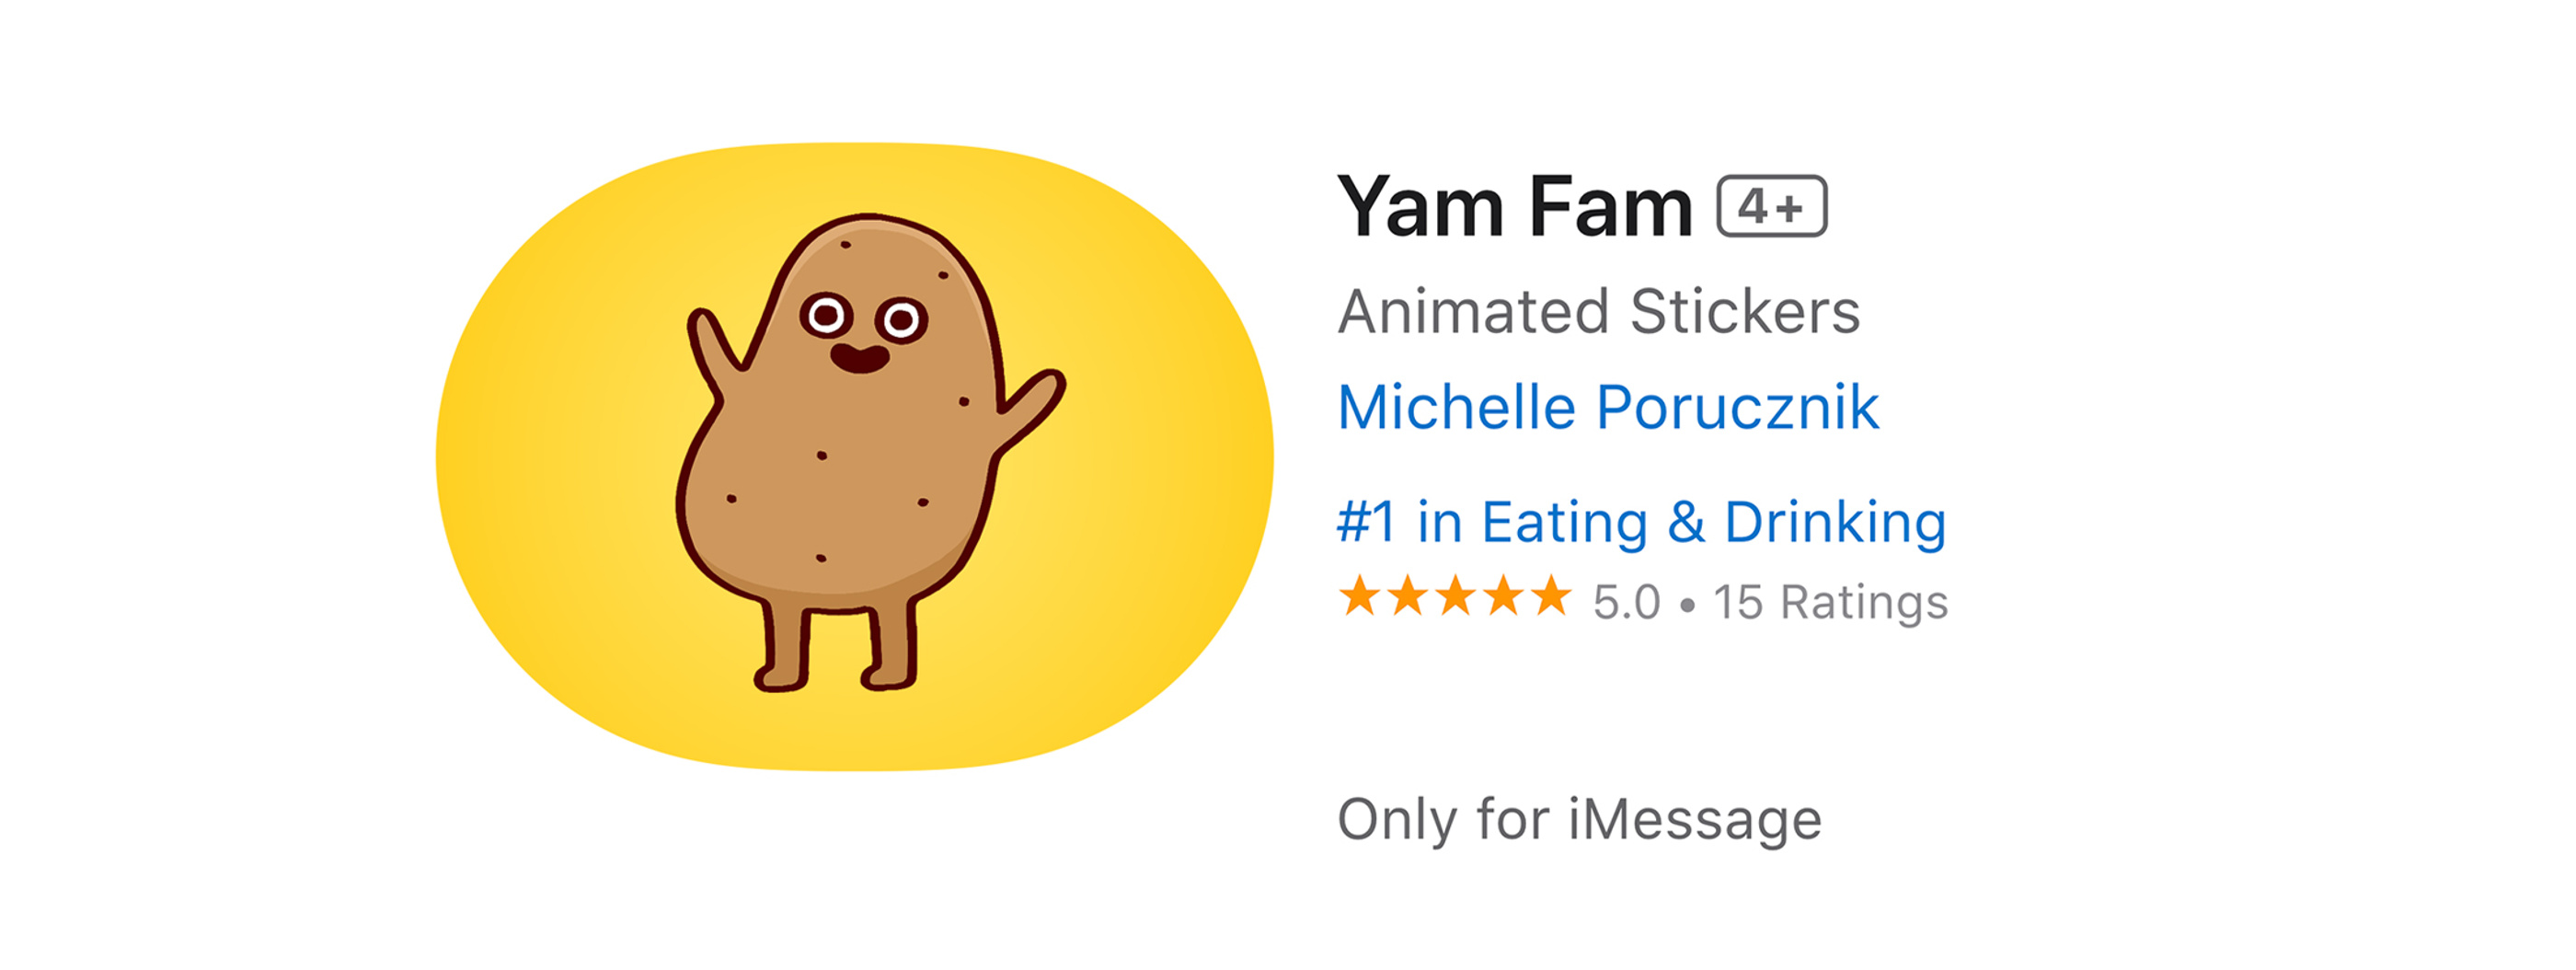Viewport: 2576px width, 970px height.
Task: Click the Yam Fam yellow app icon
Action: 854,456
